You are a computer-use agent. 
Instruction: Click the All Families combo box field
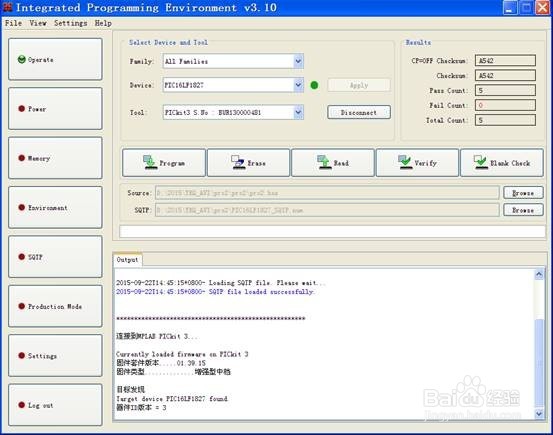(233, 61)
